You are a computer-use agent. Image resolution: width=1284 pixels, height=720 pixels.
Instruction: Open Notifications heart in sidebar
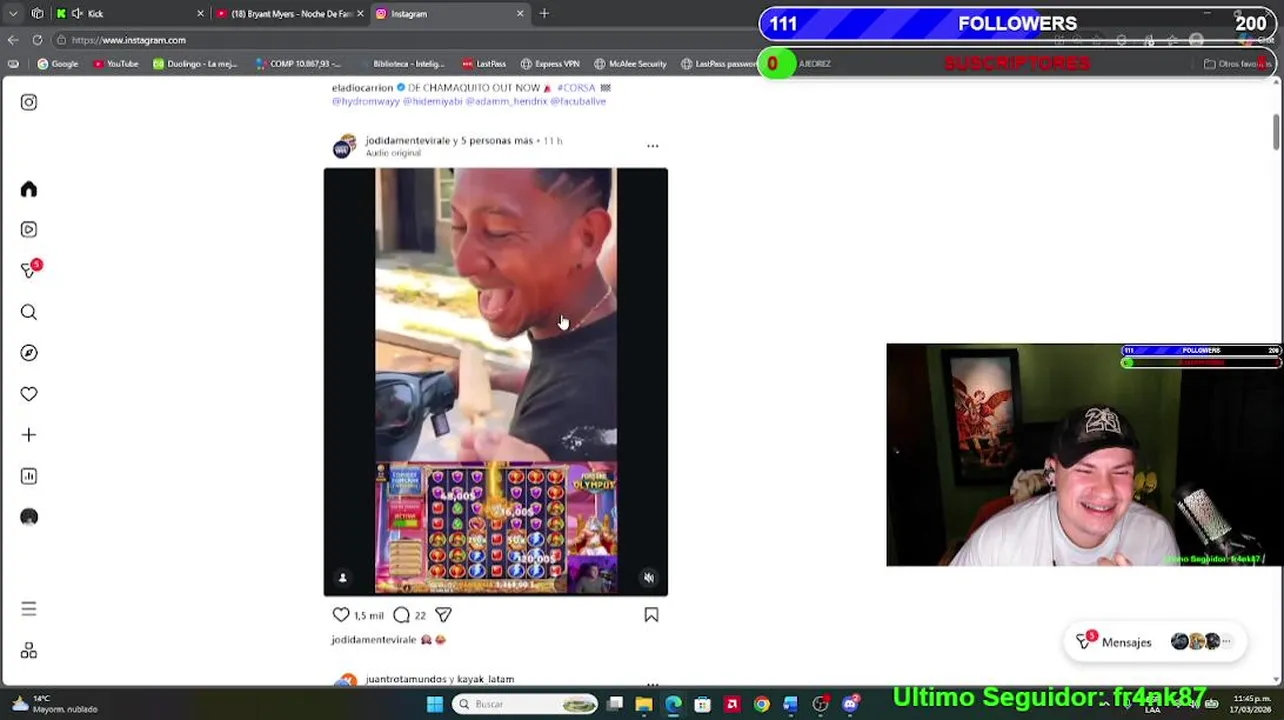point(29,394)
